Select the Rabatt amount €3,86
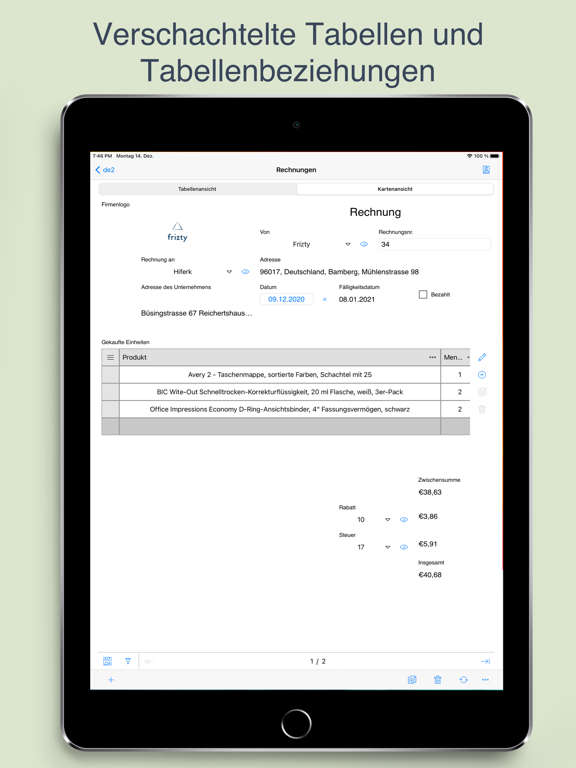The width and height of the screenshot is (576, 768). click(428, 516)
